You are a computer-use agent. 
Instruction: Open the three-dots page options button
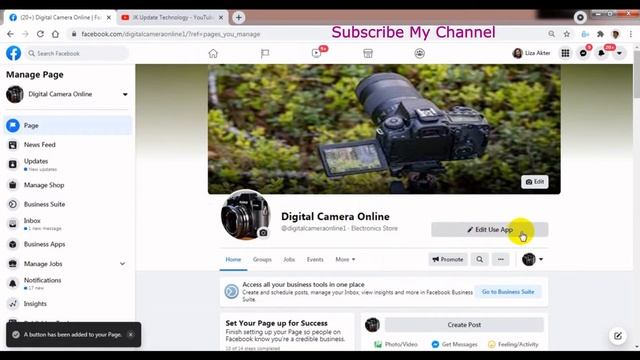501,259
